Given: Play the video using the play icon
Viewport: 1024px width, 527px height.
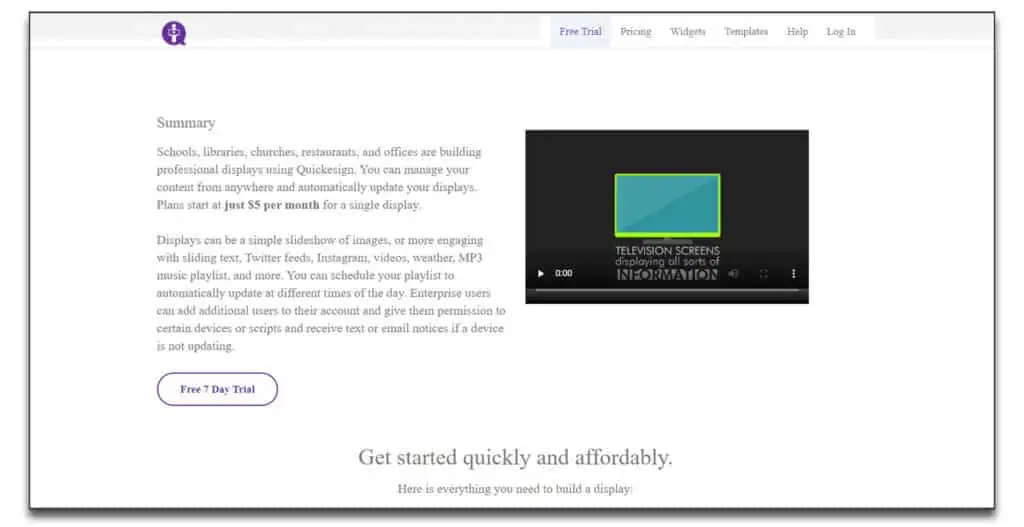Looking at the screenshot, I should click(541, 274).
